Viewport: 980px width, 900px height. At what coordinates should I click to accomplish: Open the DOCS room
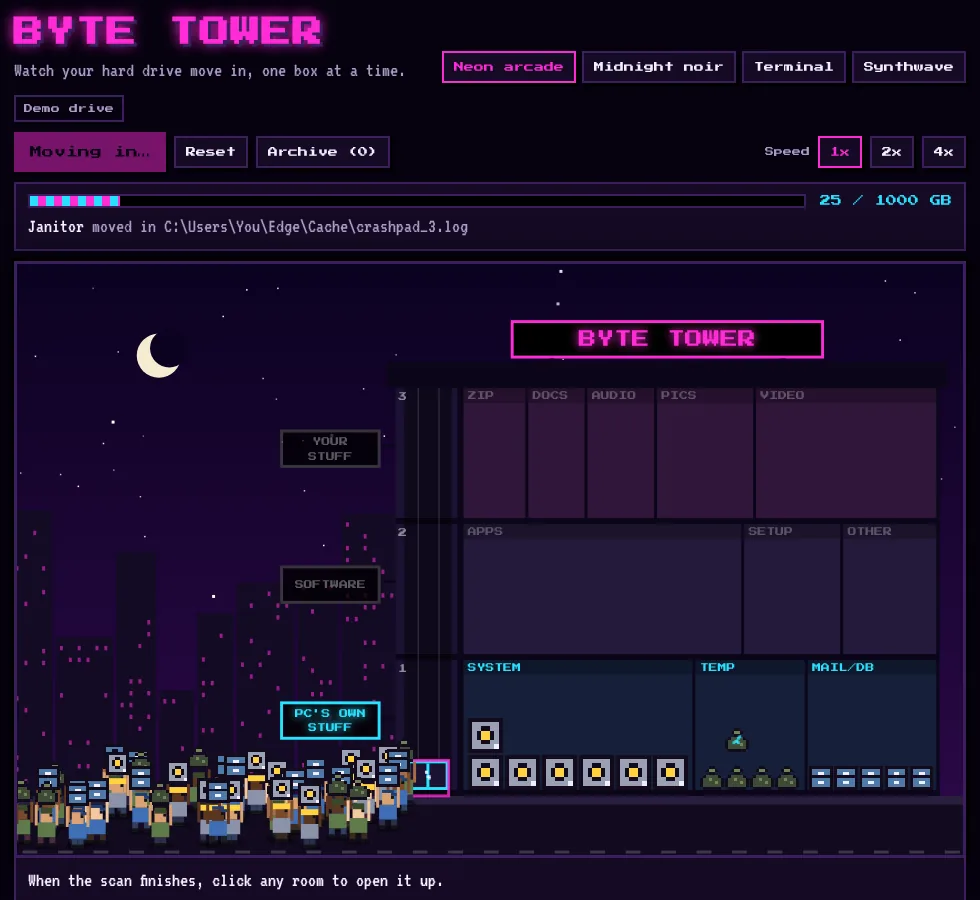coord(556,453)
